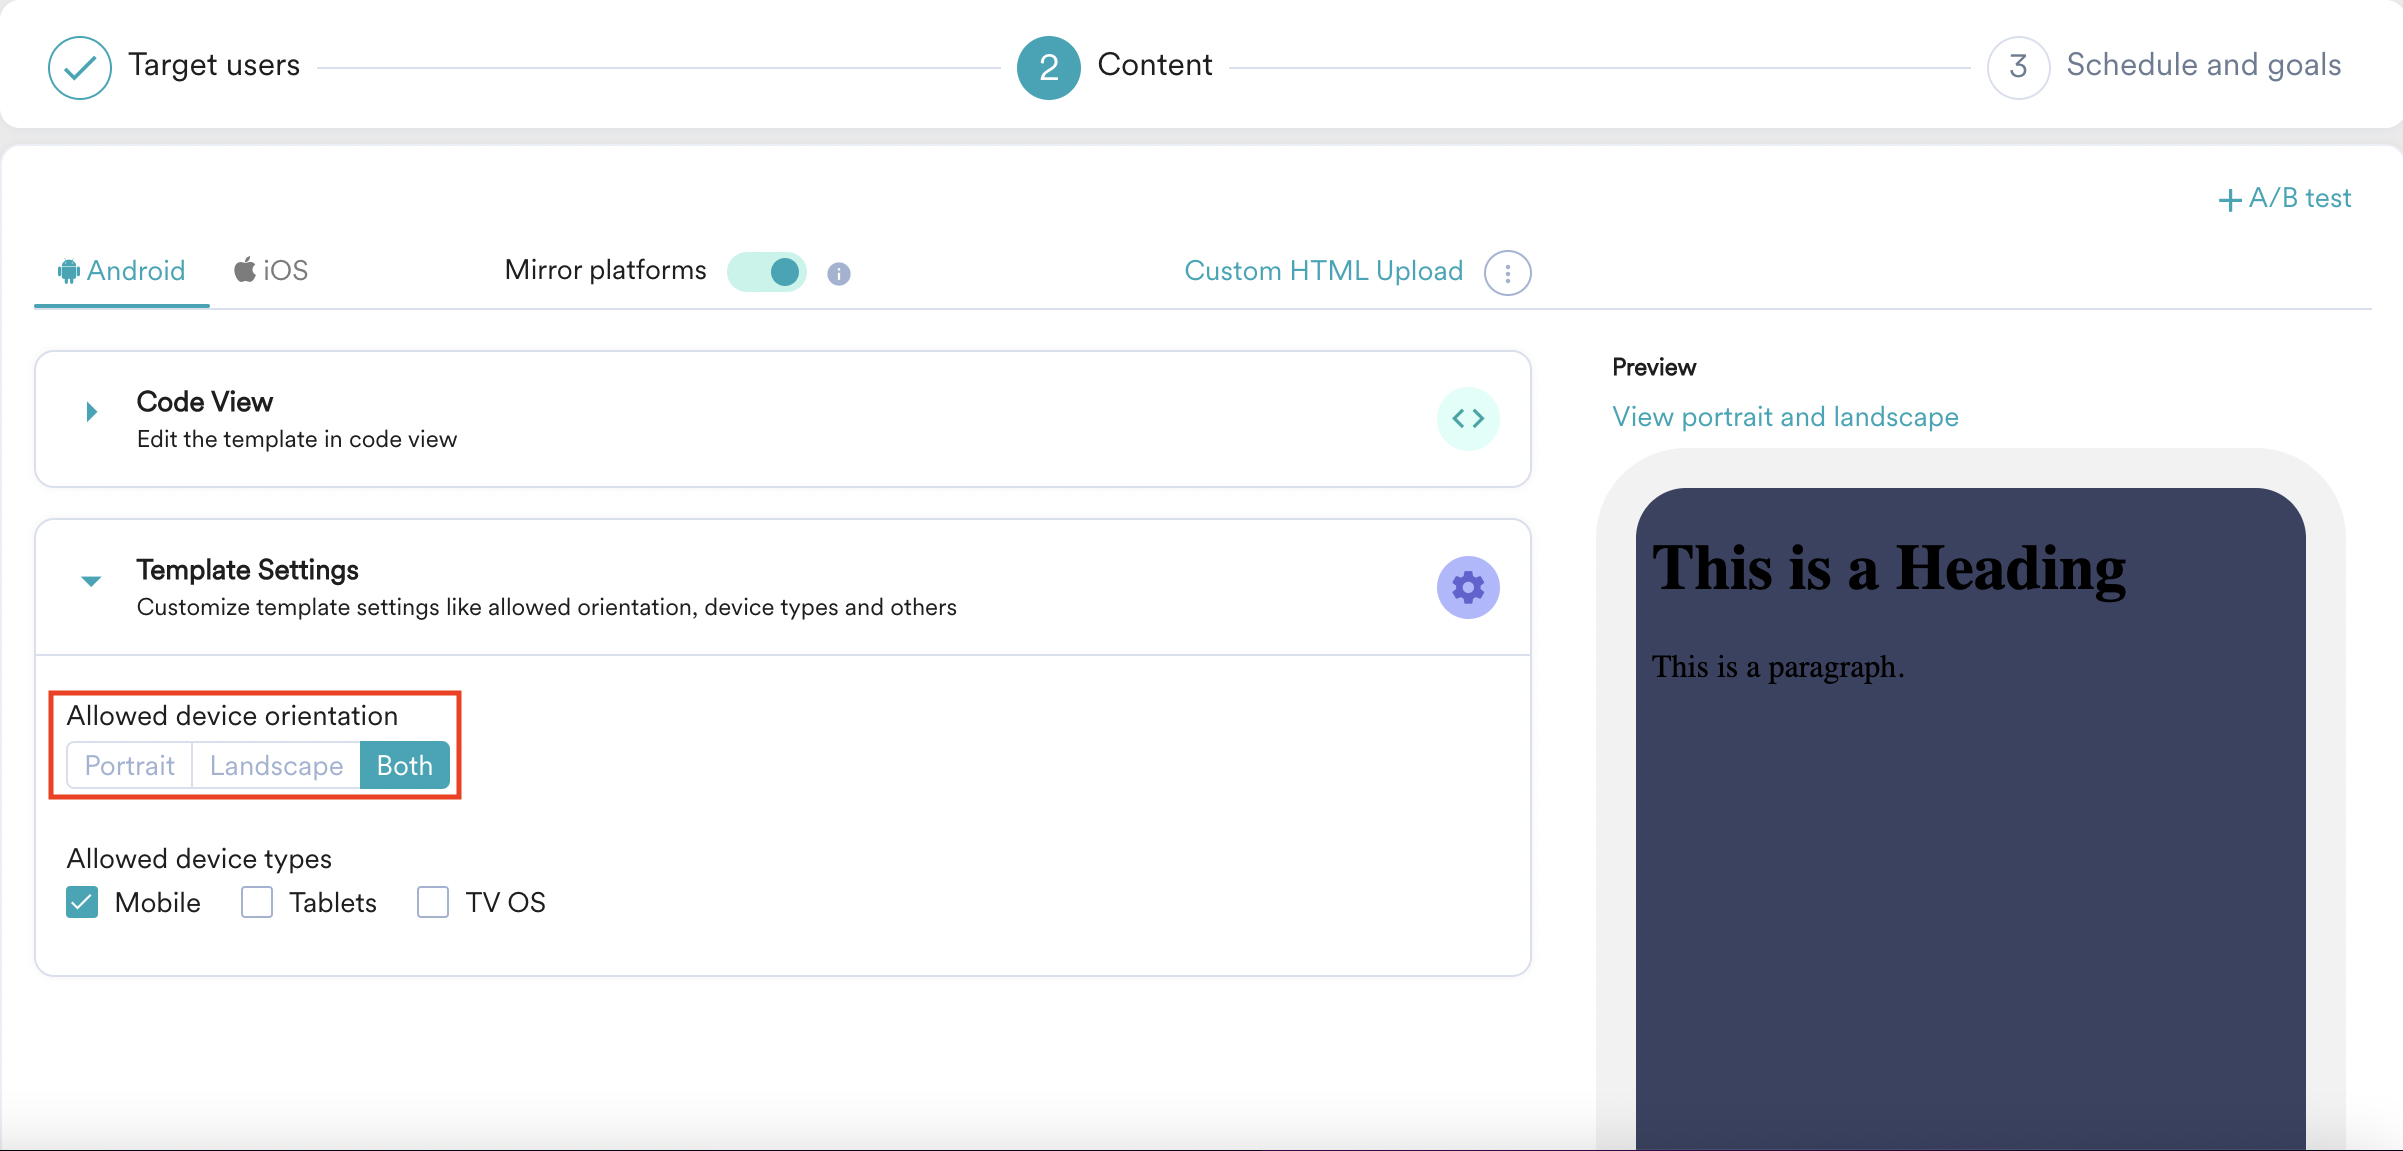Click the plus icon beside A/B test

2229,200
